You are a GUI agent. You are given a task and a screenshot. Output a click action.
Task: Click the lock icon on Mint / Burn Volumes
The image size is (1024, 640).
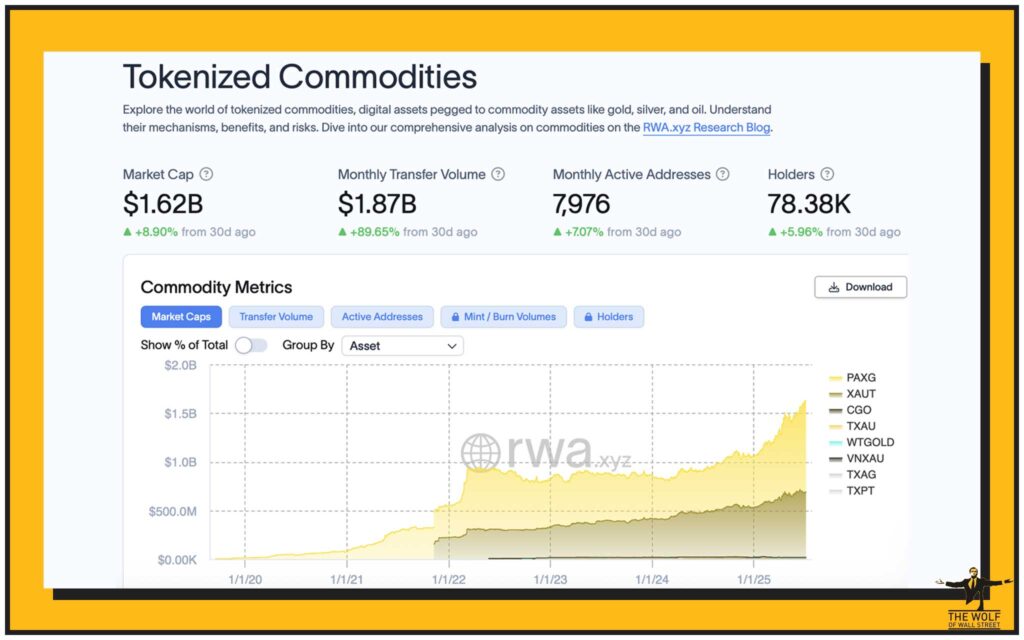[453, 317]
